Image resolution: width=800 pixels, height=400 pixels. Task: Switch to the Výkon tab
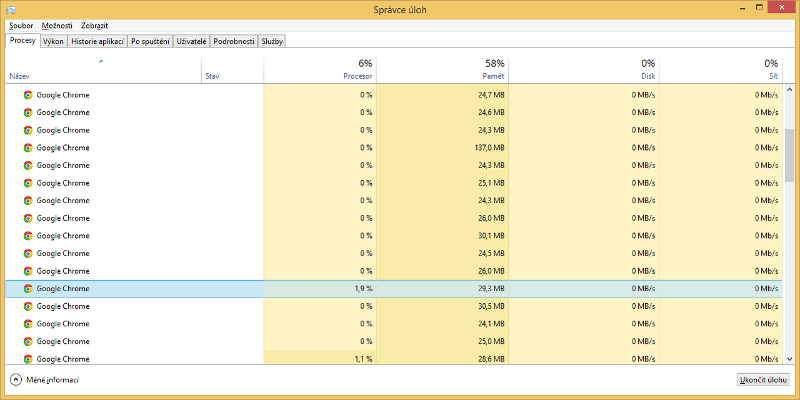pyautogui.click(x=54, y=42)
